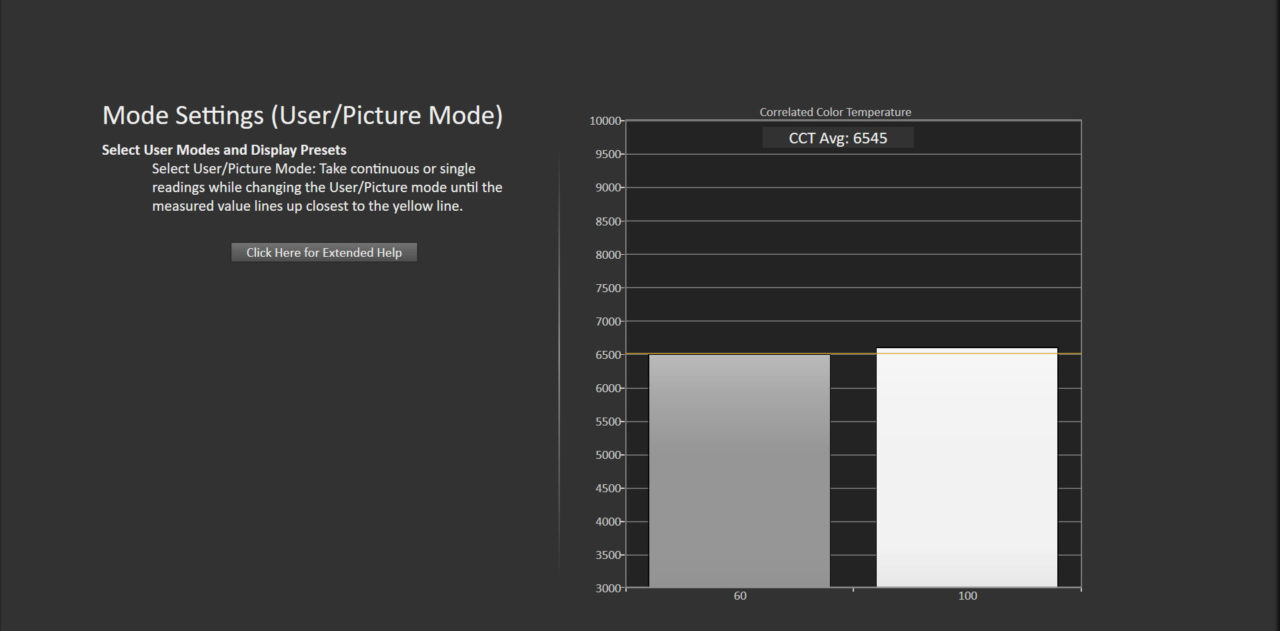Click the Select User Modes and Display Presets subheading
Screen dimensions: 1280x631
coord(224,150)
